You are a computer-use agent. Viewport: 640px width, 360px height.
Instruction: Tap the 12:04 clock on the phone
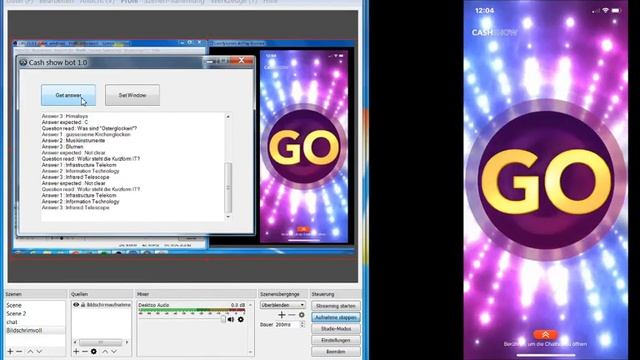tap(484, 11)
